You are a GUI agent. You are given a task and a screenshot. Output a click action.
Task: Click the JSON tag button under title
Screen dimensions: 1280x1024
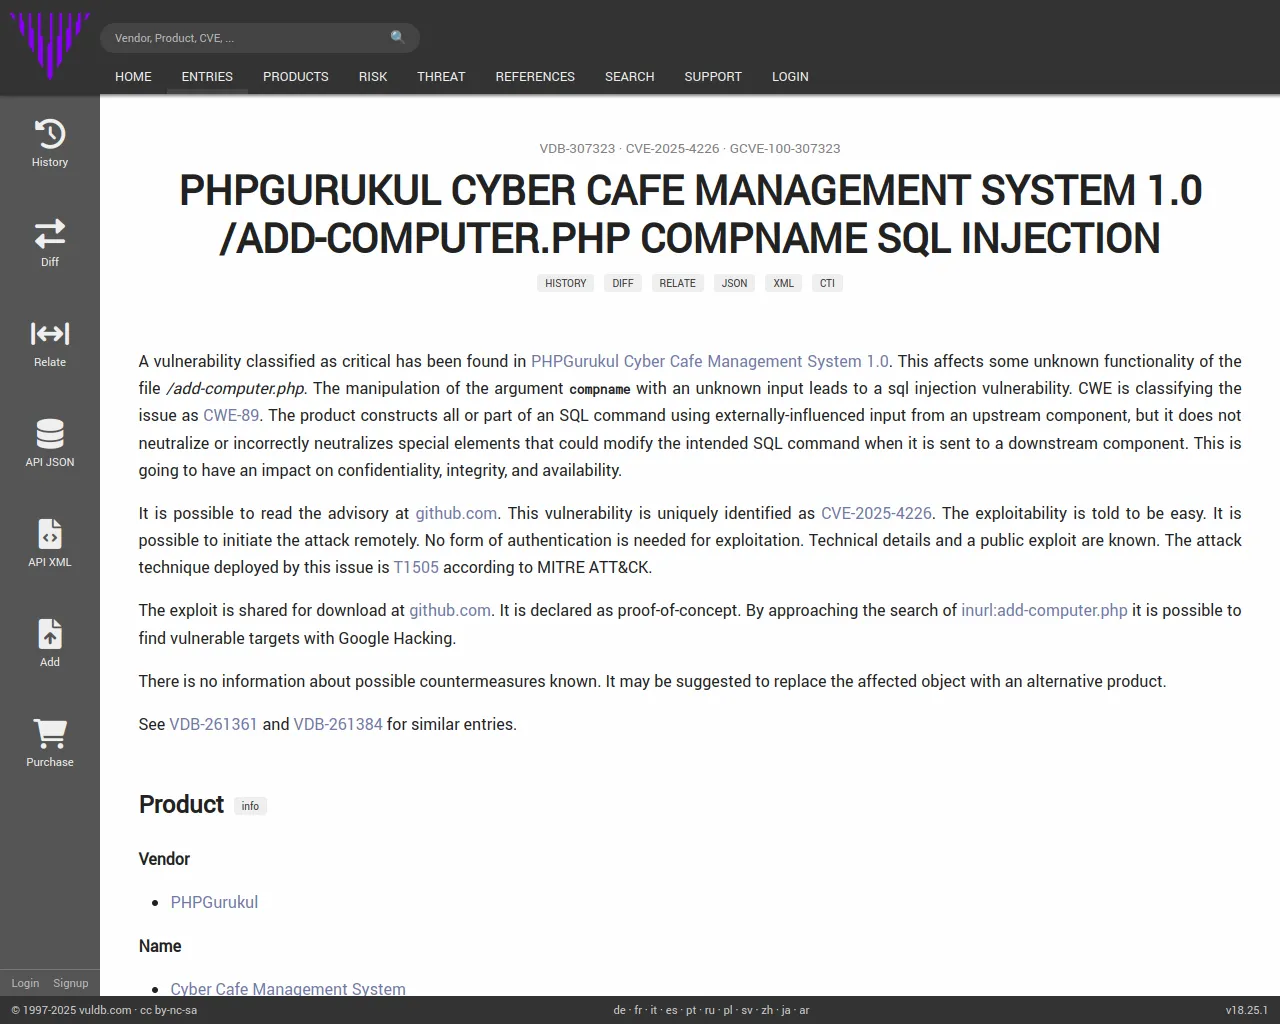[x=734, y=283]
